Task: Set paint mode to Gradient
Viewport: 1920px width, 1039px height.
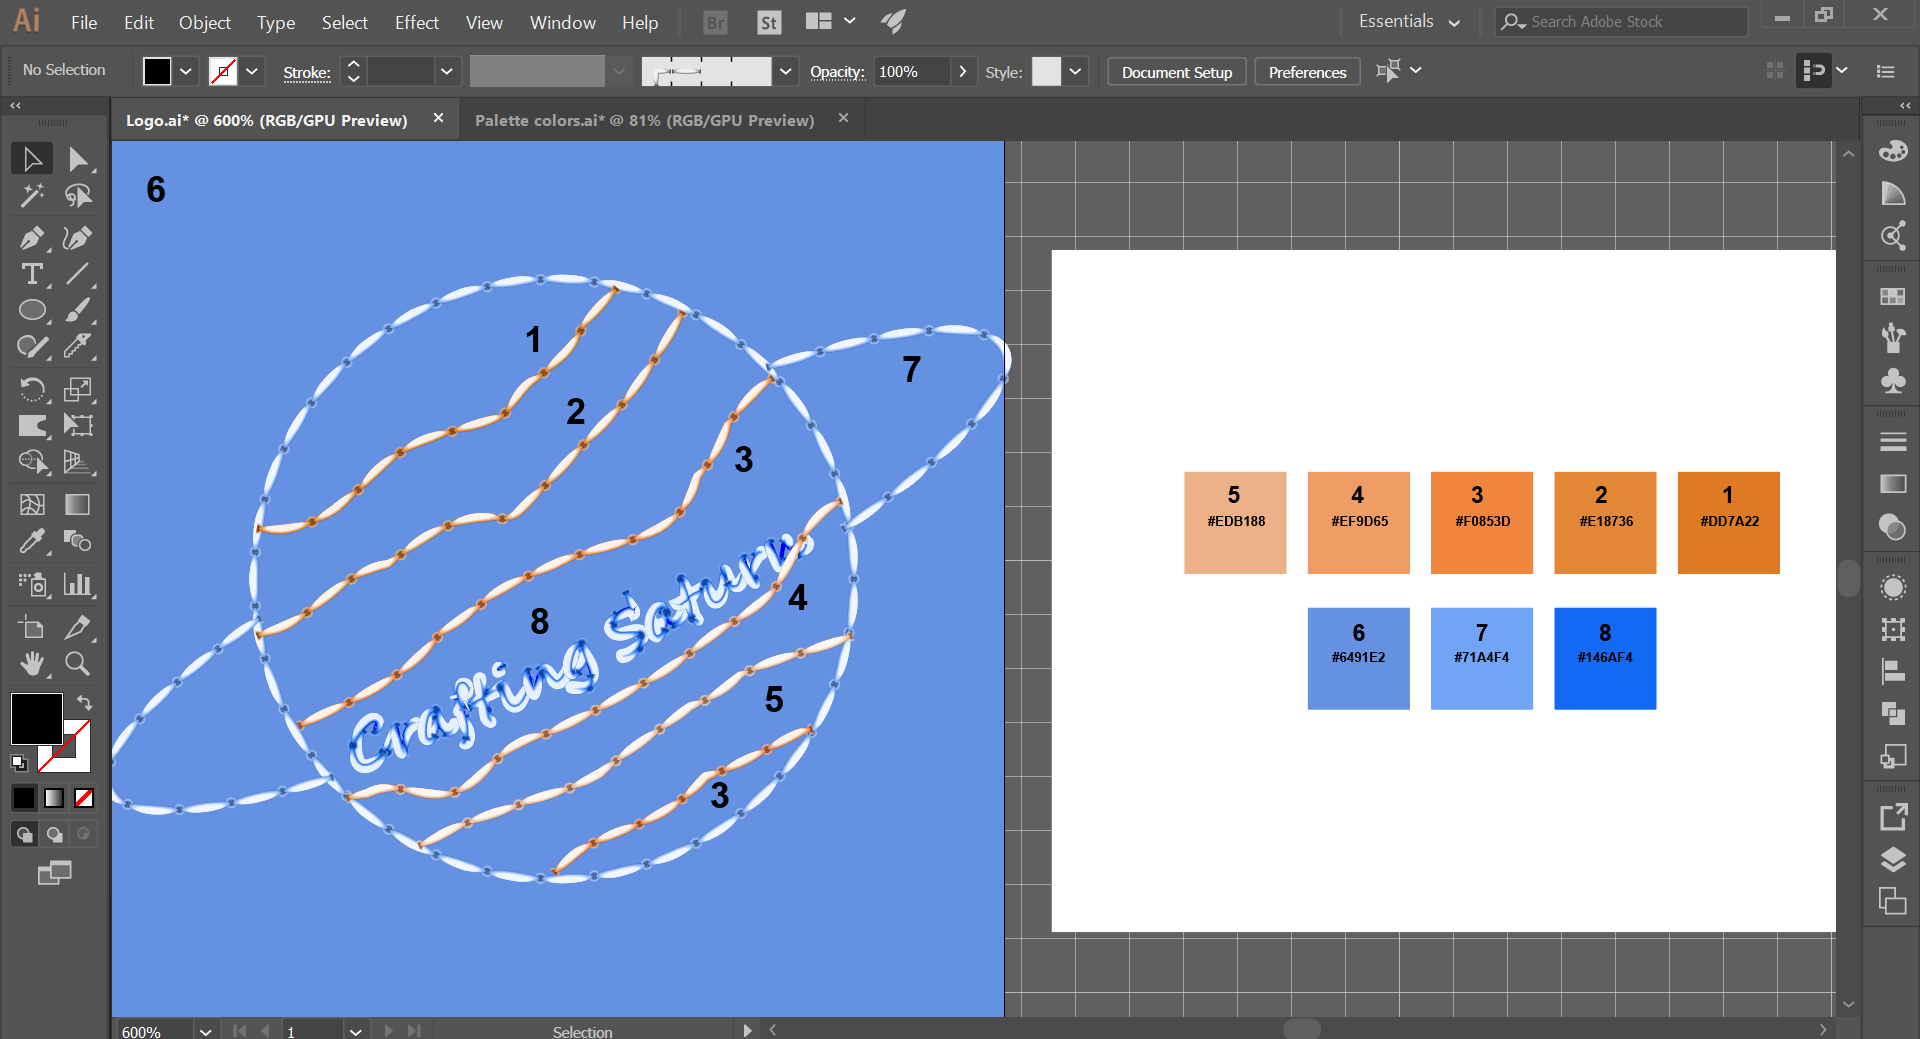Action: click(x=54, y=797)
